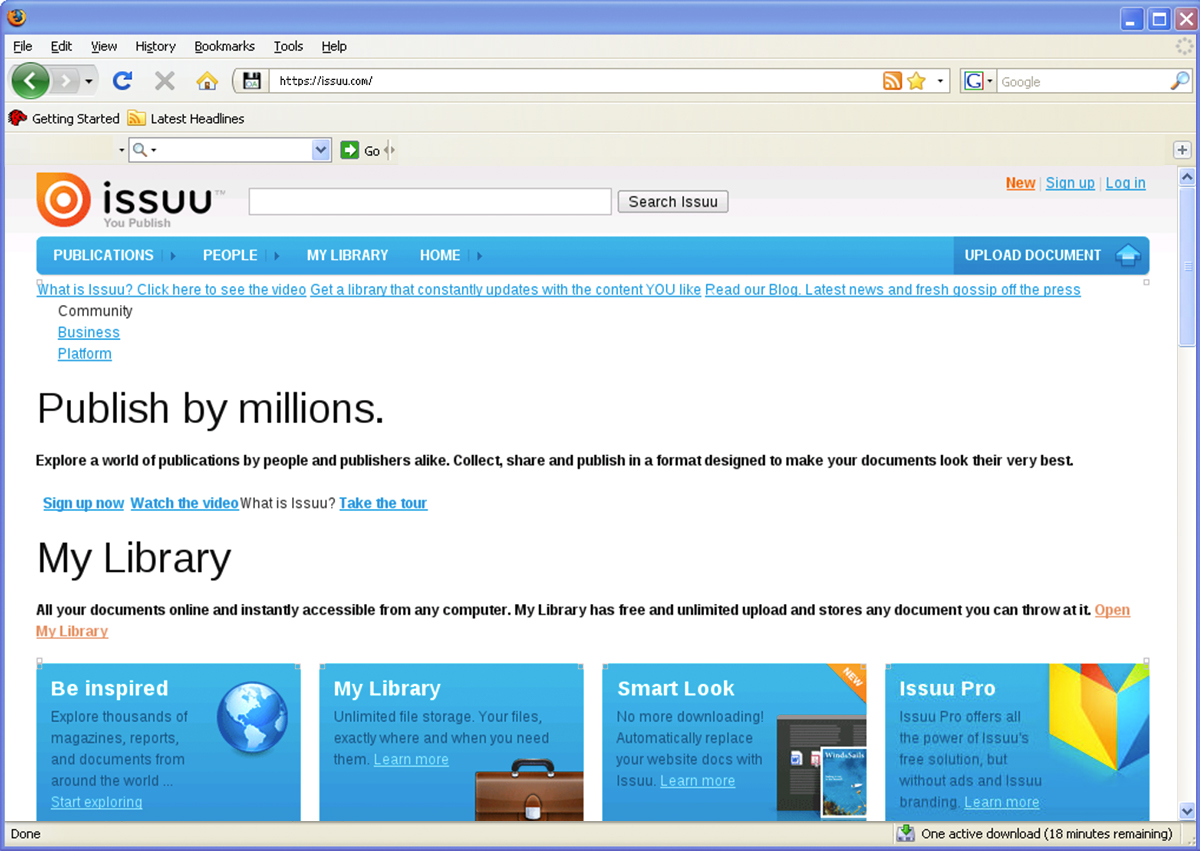
Task: Expand the arrow next to PUBLICATIONS
Action: pyautogui.click(x=173, y=256)
